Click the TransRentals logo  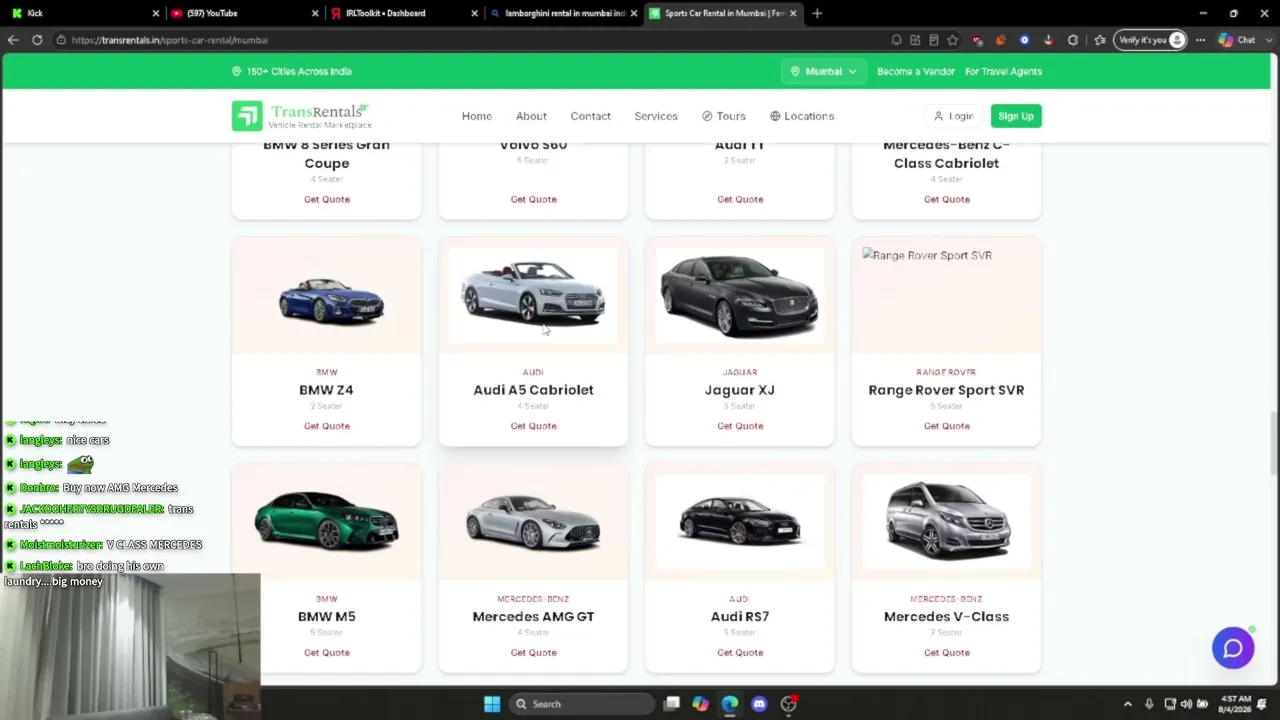click(301, 116)
